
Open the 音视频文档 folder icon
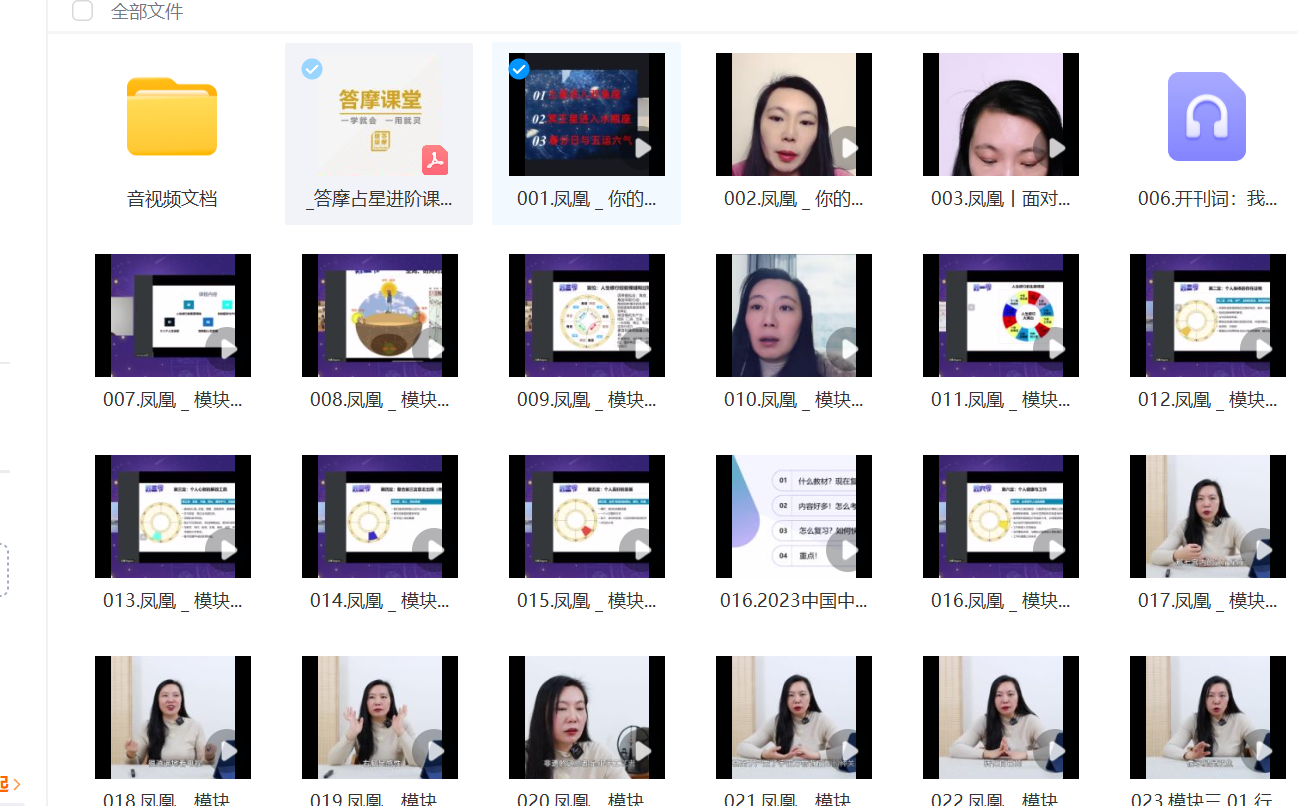(172, 117)
